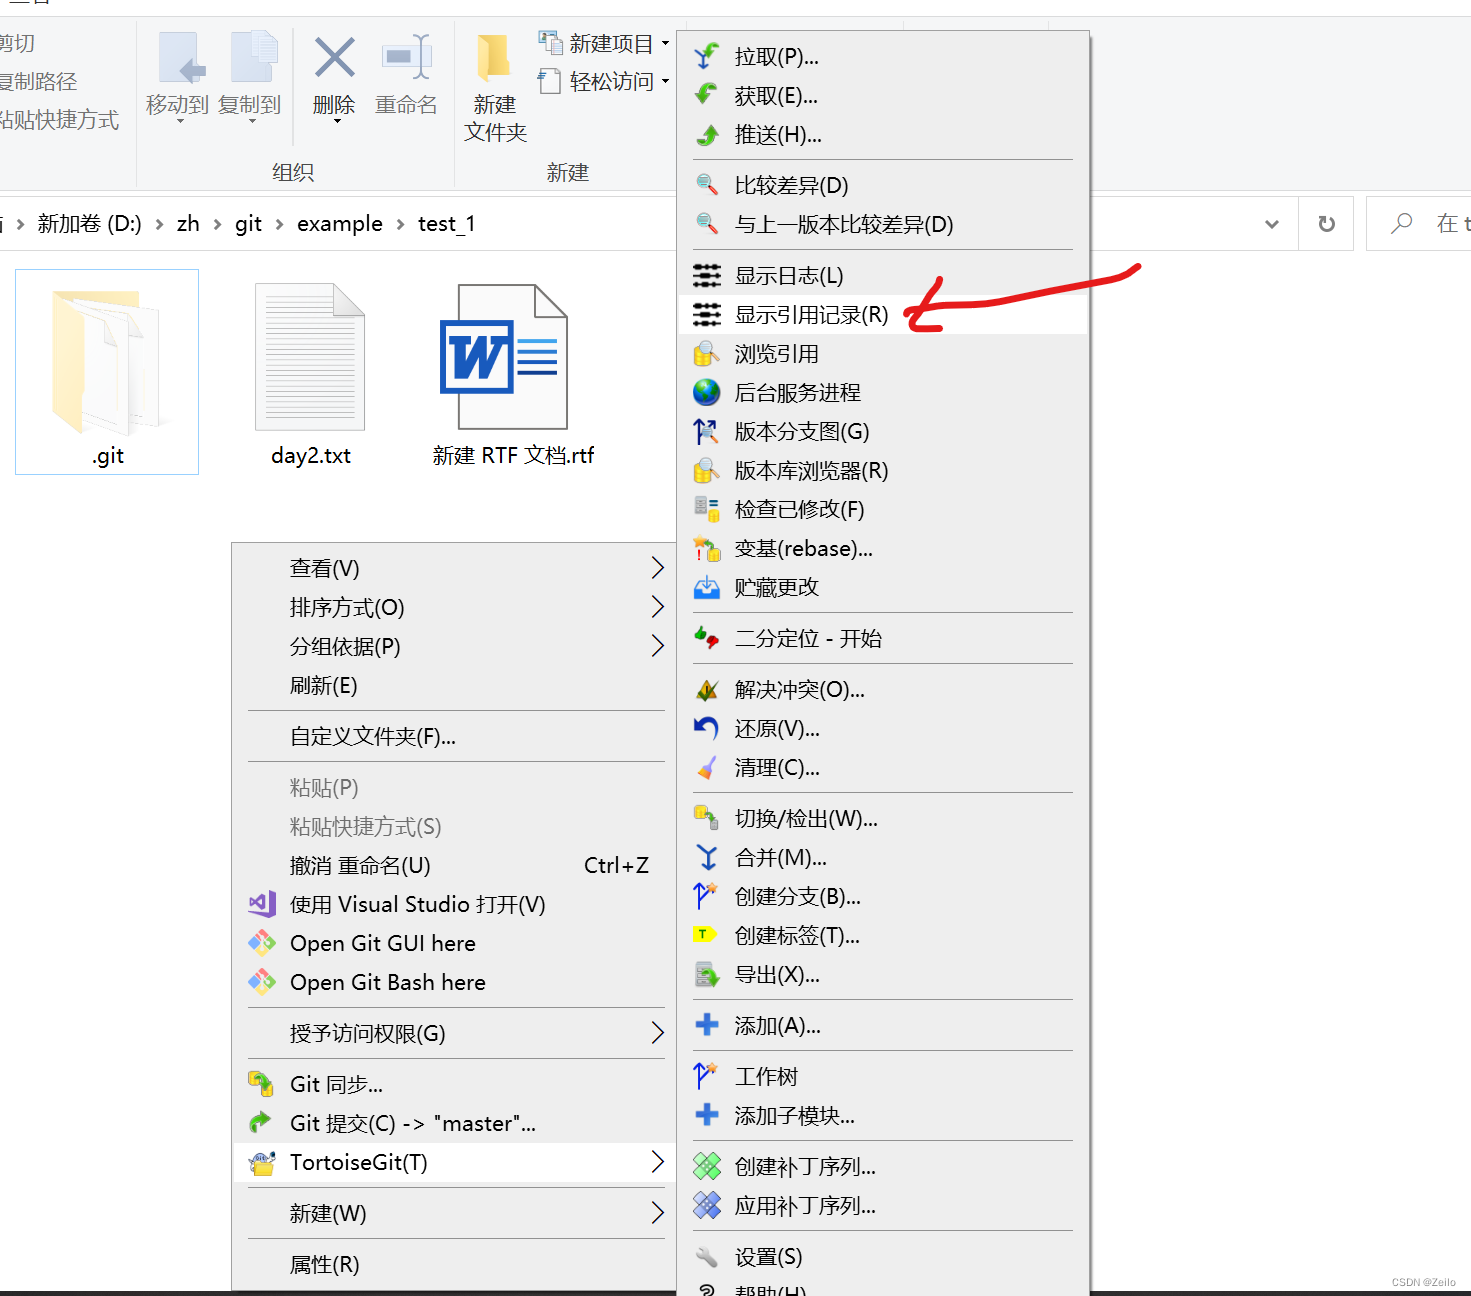Click the Pull (拉取) icon
The width and height of the screenshot is (1471, 1296).
(x=707, y=56)
